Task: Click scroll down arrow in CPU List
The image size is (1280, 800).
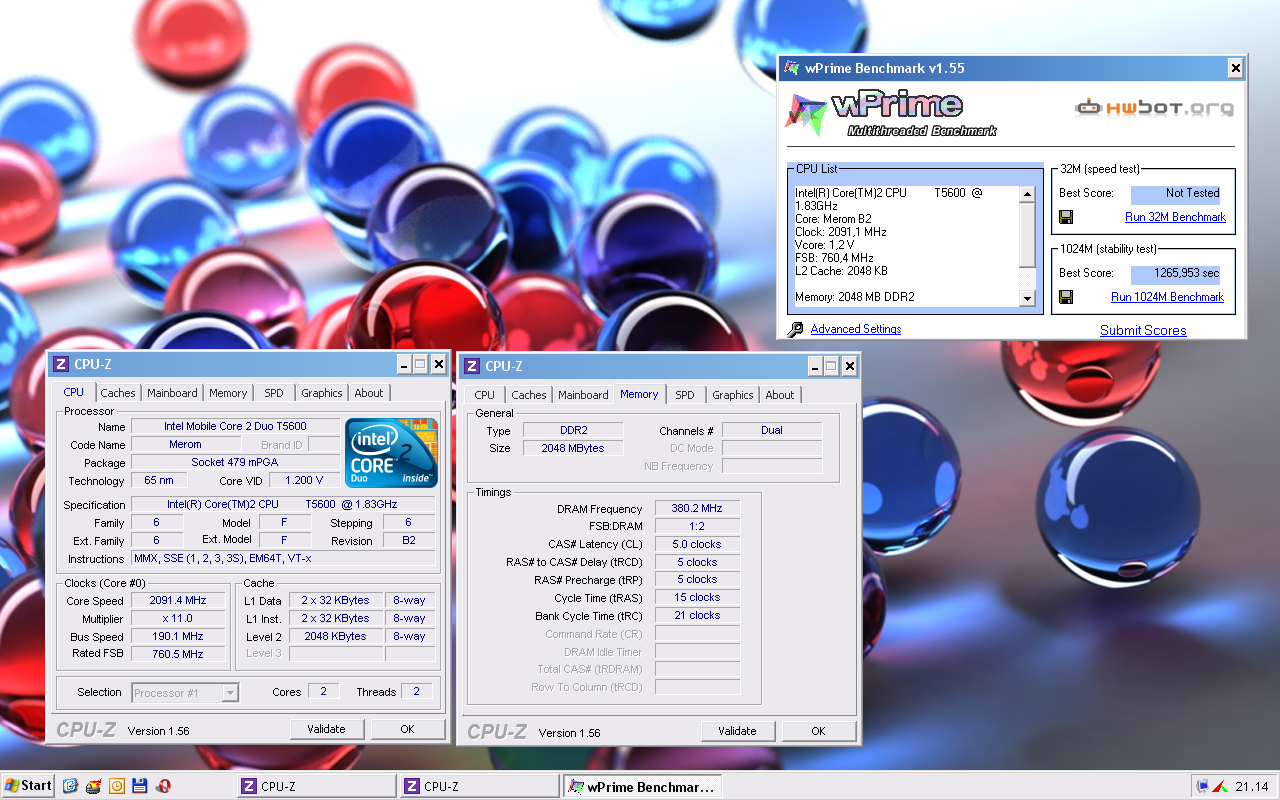Action: [1027, 298]
